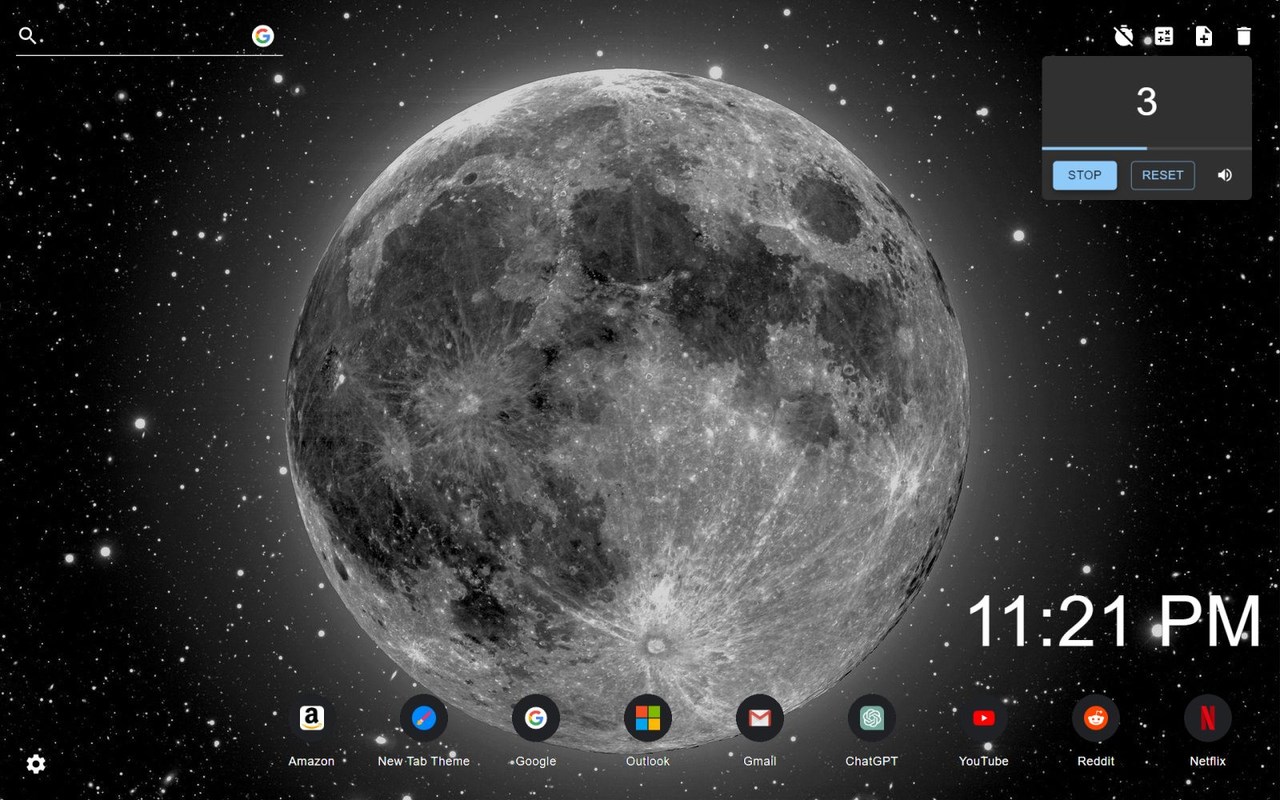Open the calculator widget icon
This screenshot has height=800, width=1280.
coord(1164,36)
